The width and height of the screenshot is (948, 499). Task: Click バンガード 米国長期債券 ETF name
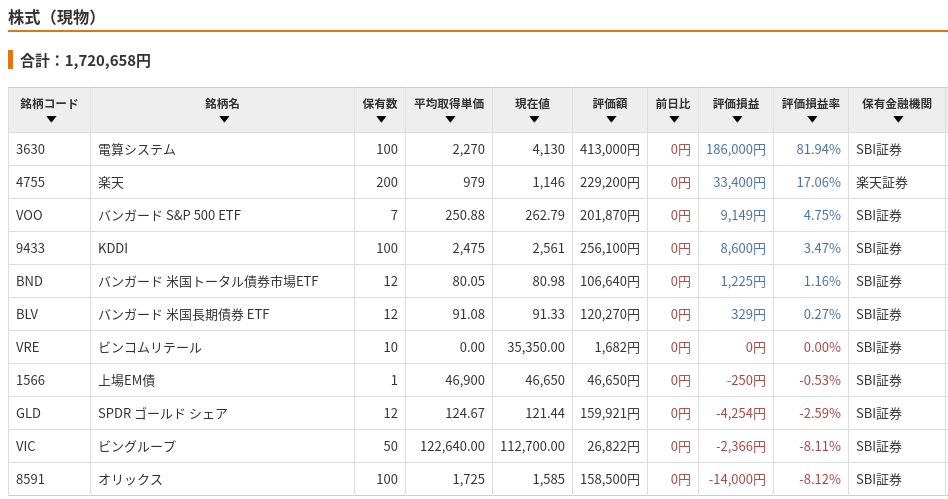(184, 314)
